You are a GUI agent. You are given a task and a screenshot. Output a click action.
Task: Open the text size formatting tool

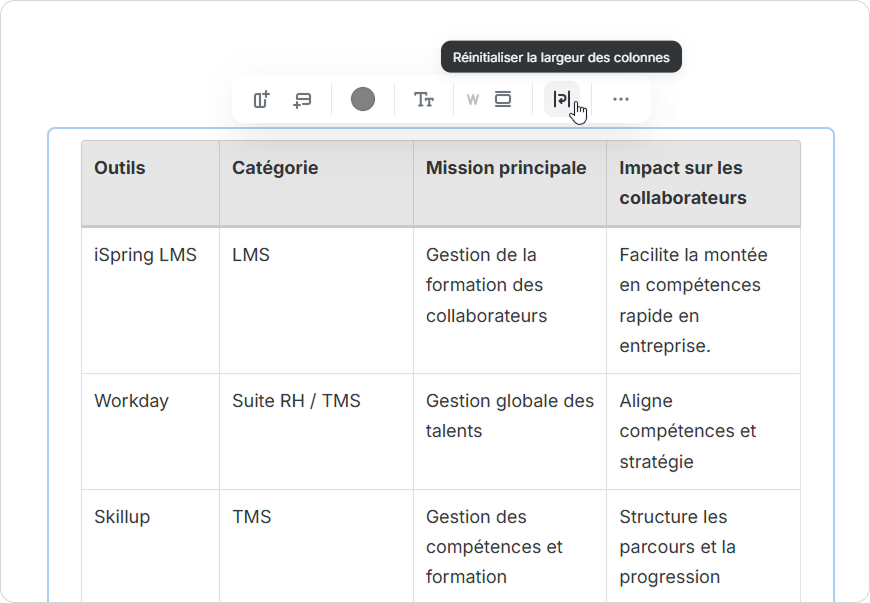[x=424, y=100]
